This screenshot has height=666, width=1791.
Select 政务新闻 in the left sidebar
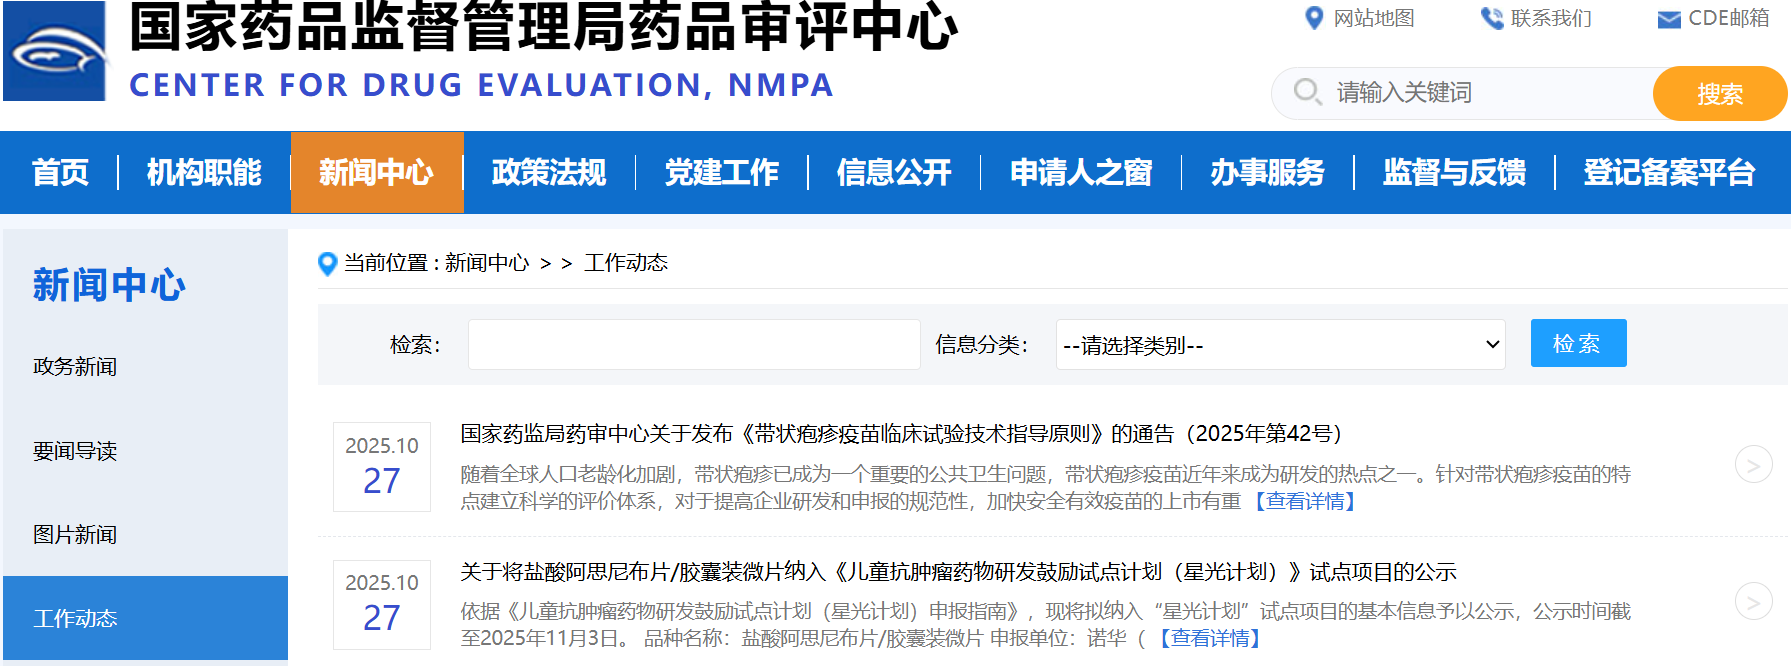tap(75, 367)
